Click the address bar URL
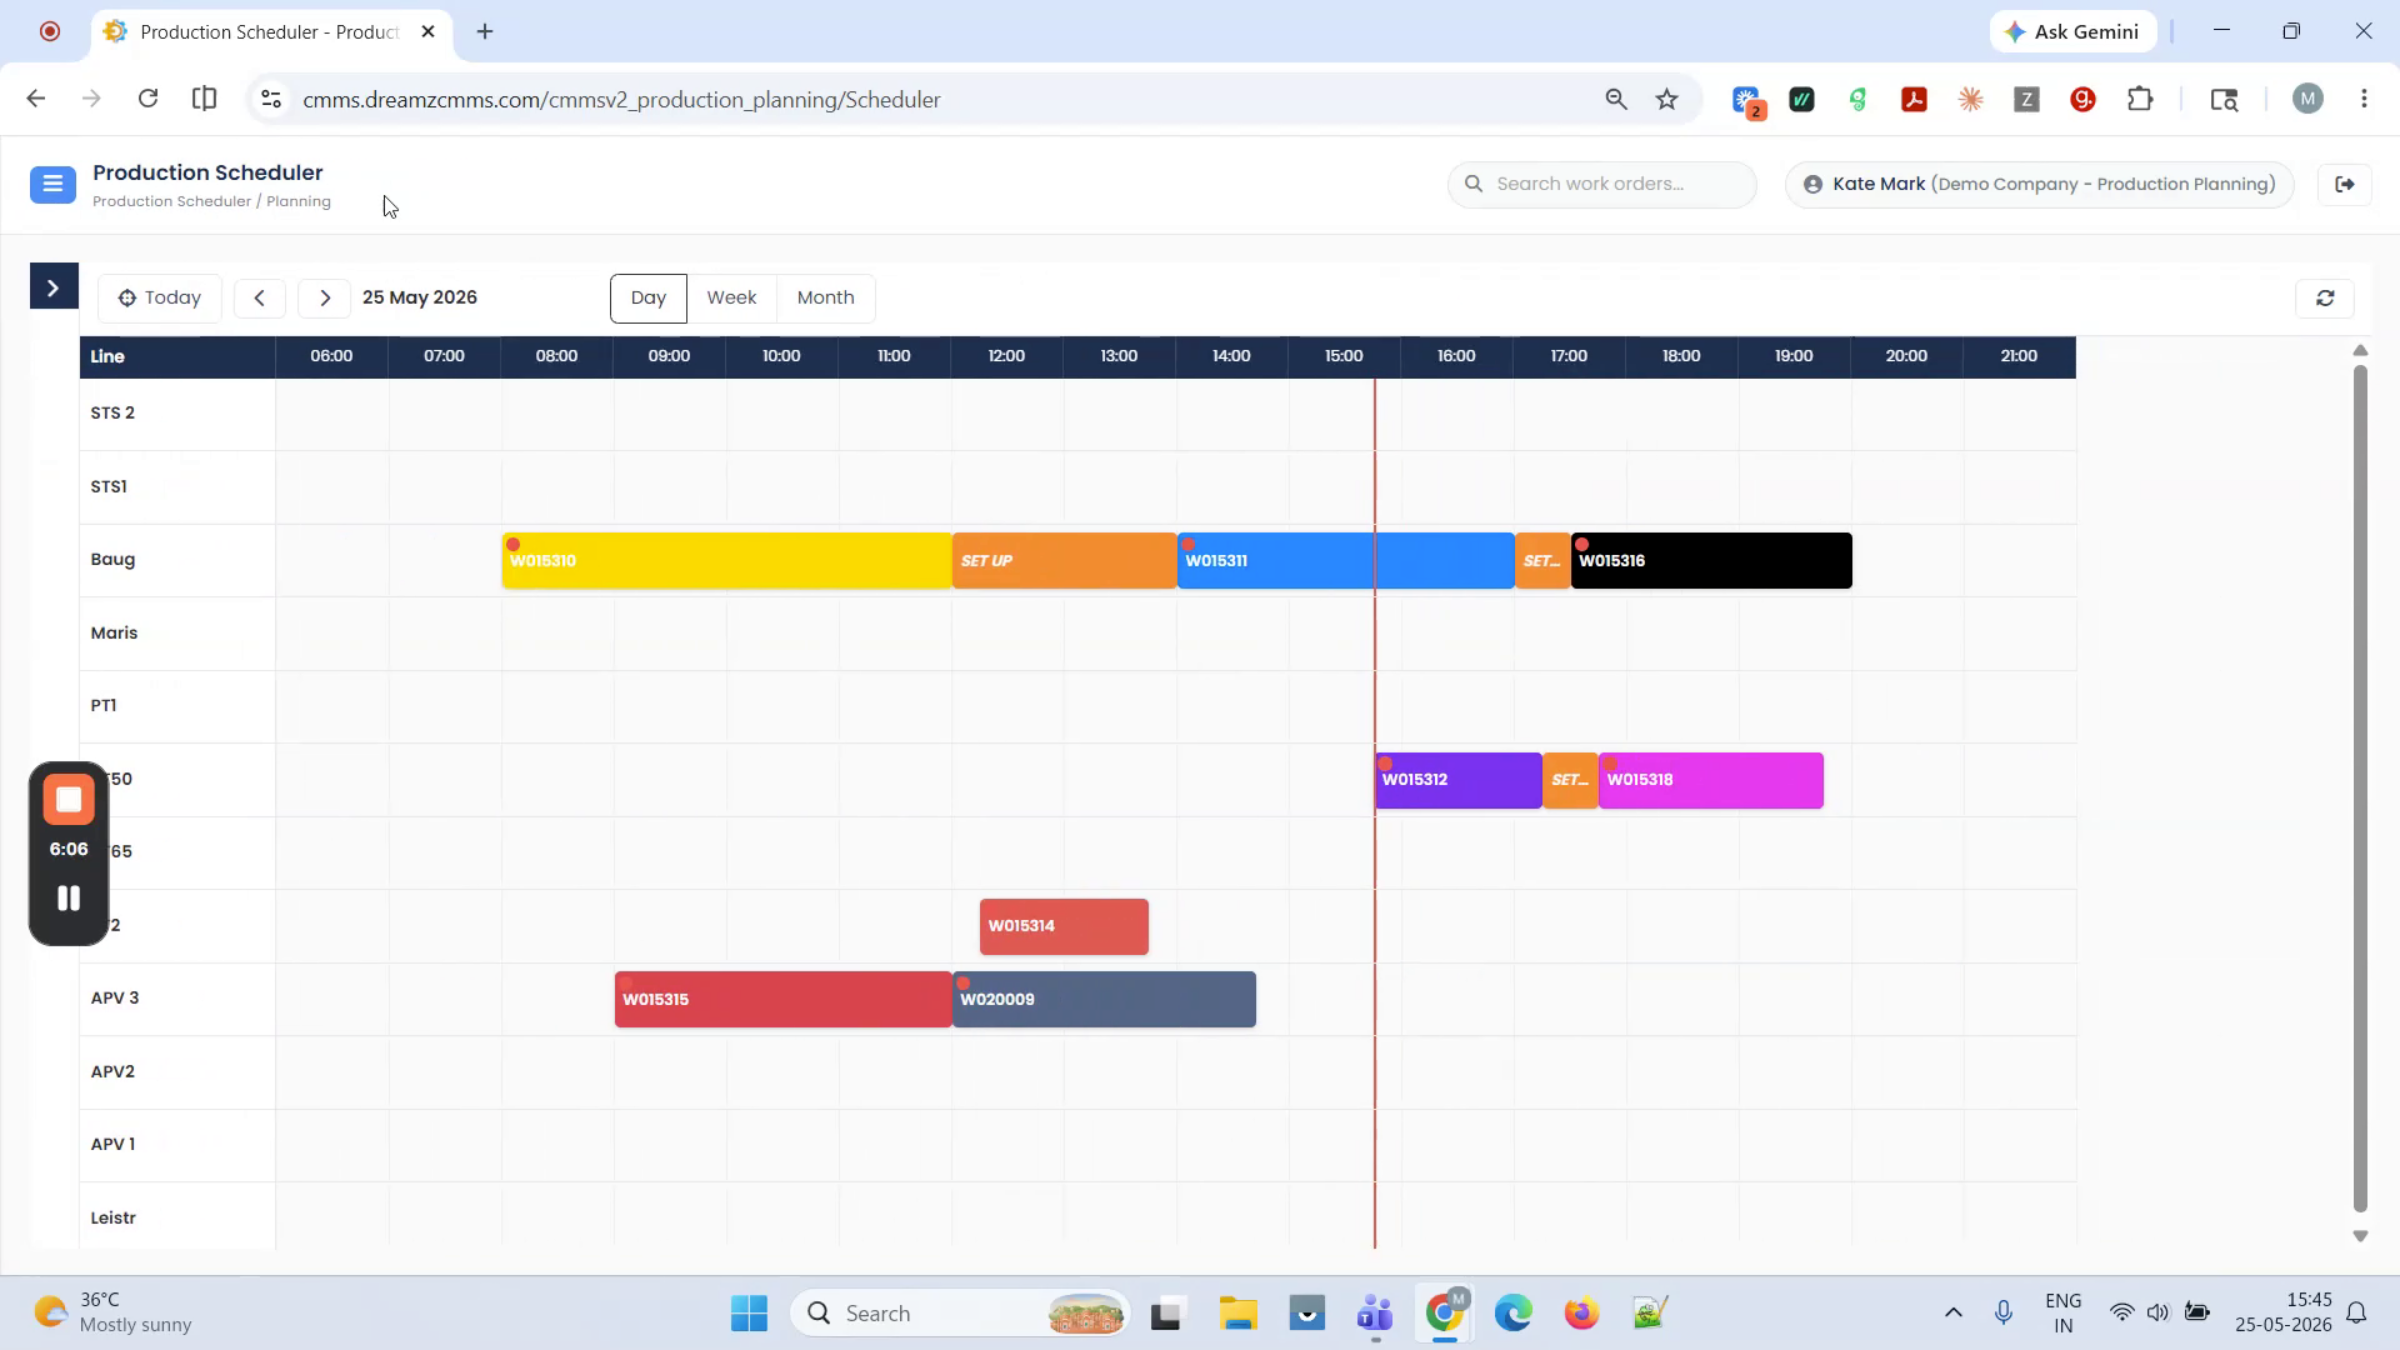This screenshot has width=2400, height=1350. [621, 100]
